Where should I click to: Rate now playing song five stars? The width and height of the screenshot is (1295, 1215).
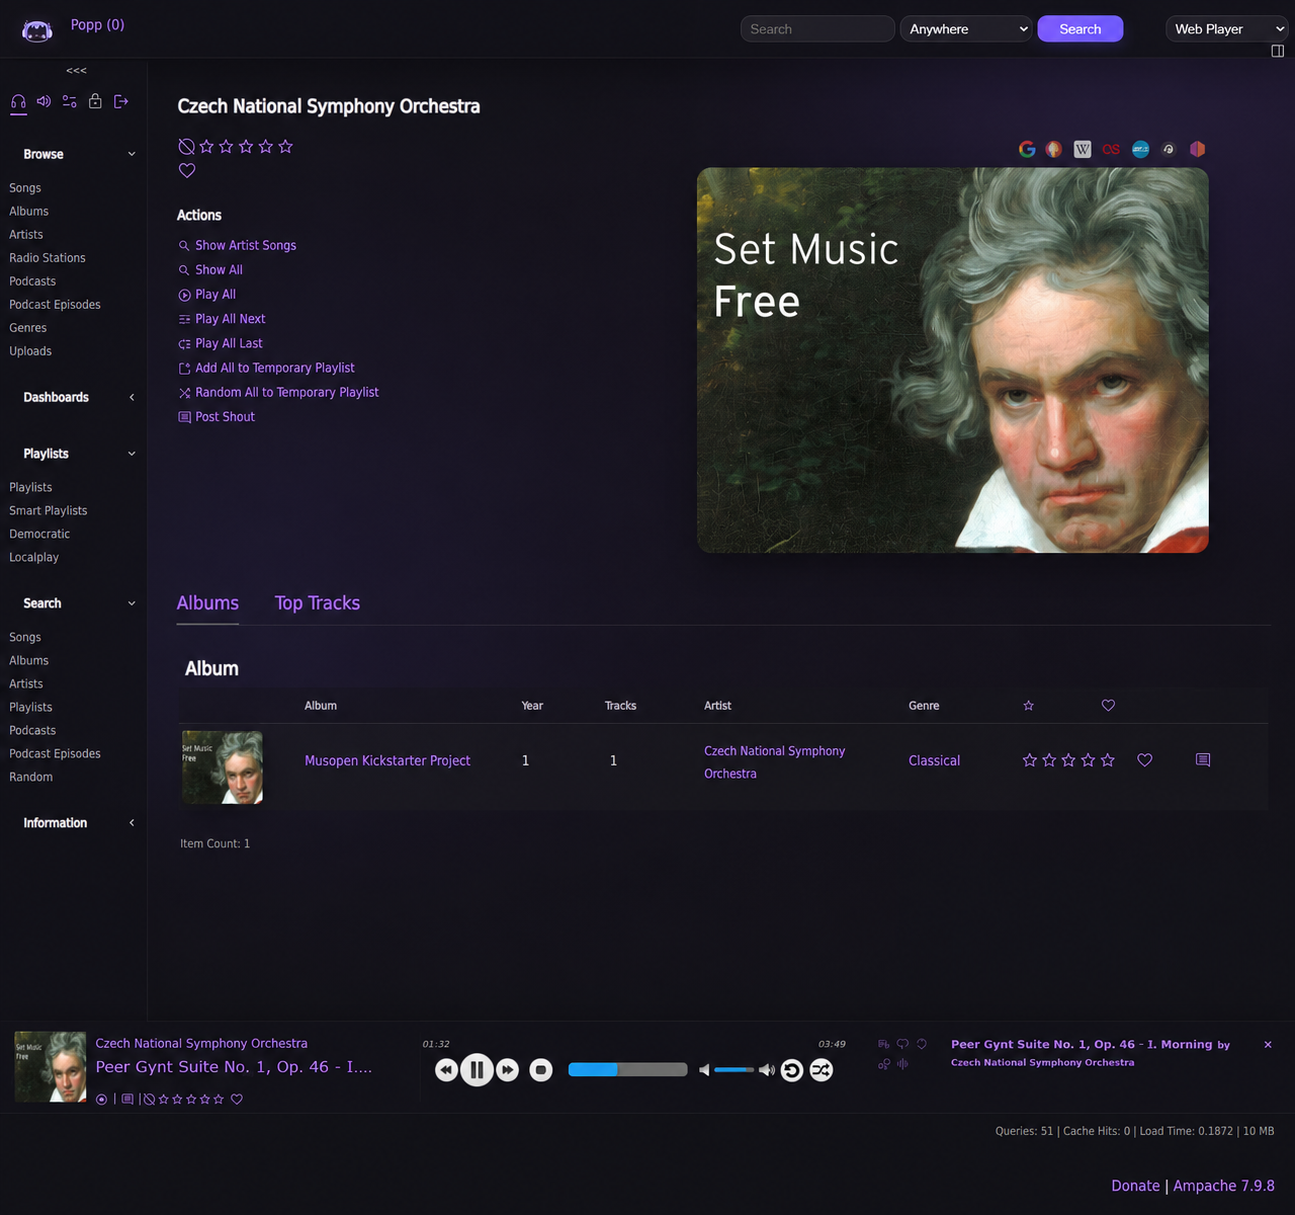tap(219, 1099)
